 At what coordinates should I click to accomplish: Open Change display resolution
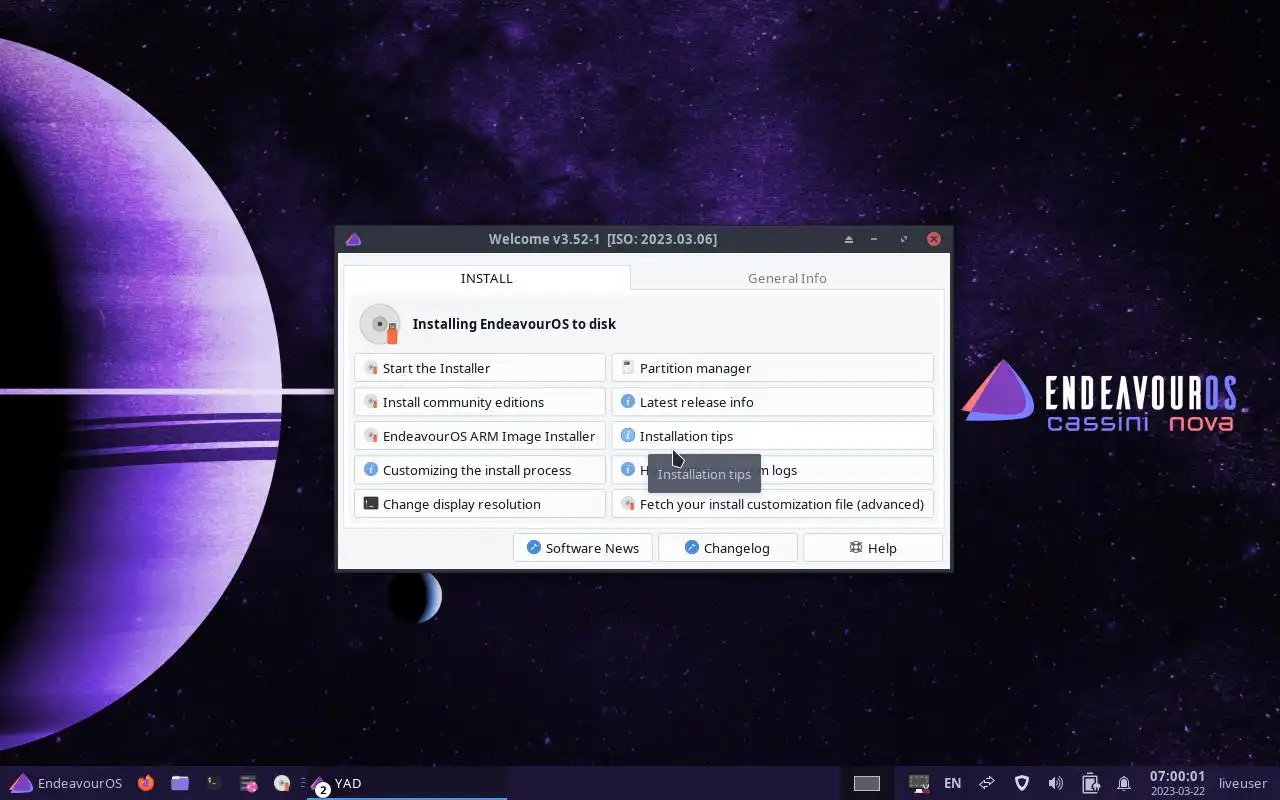[480, 504]
